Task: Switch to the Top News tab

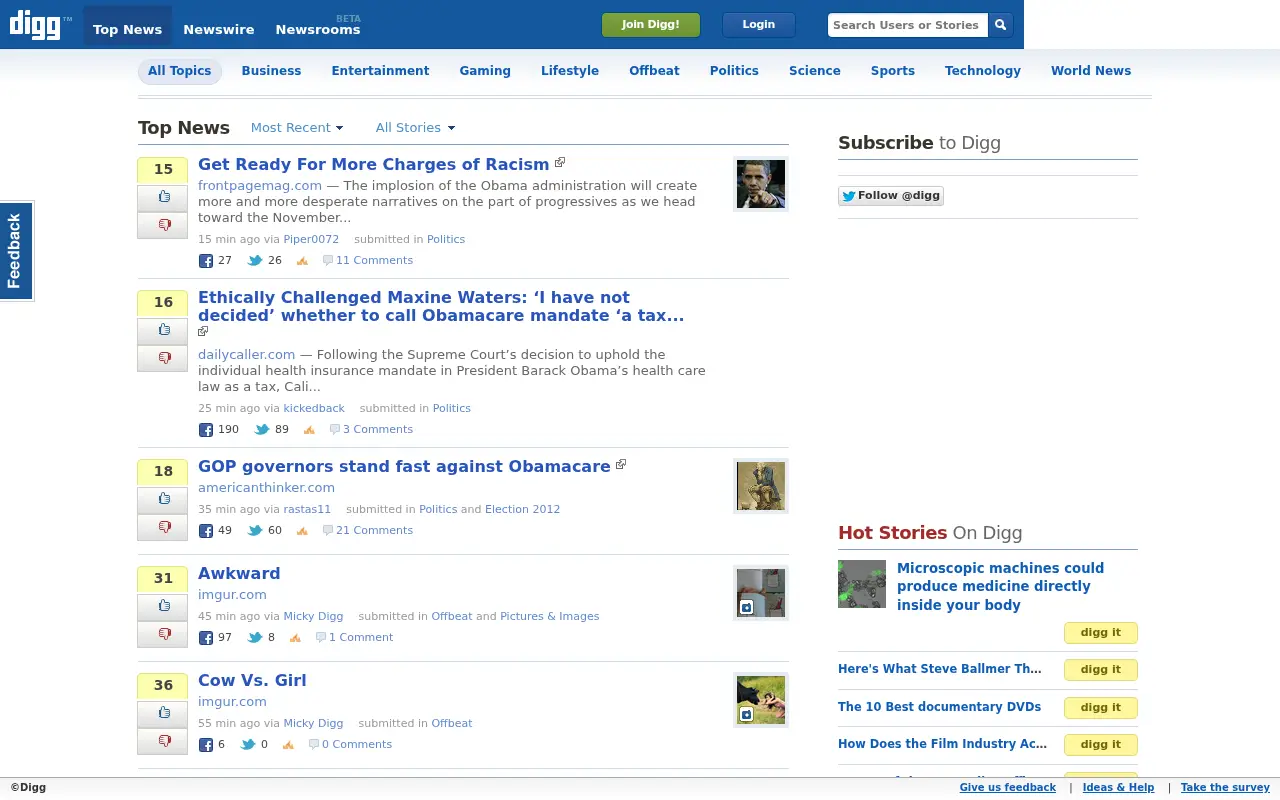Action: pos(127,26)
